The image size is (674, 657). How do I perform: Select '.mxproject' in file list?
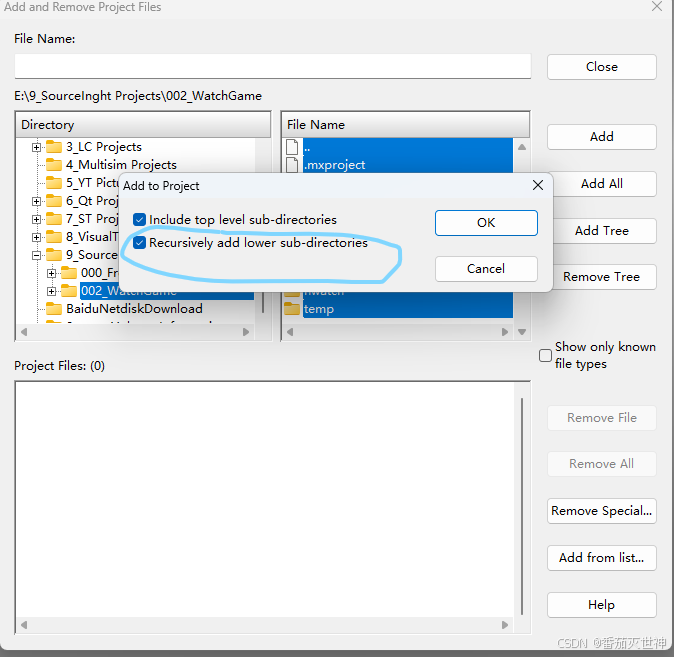click(334, 165)
